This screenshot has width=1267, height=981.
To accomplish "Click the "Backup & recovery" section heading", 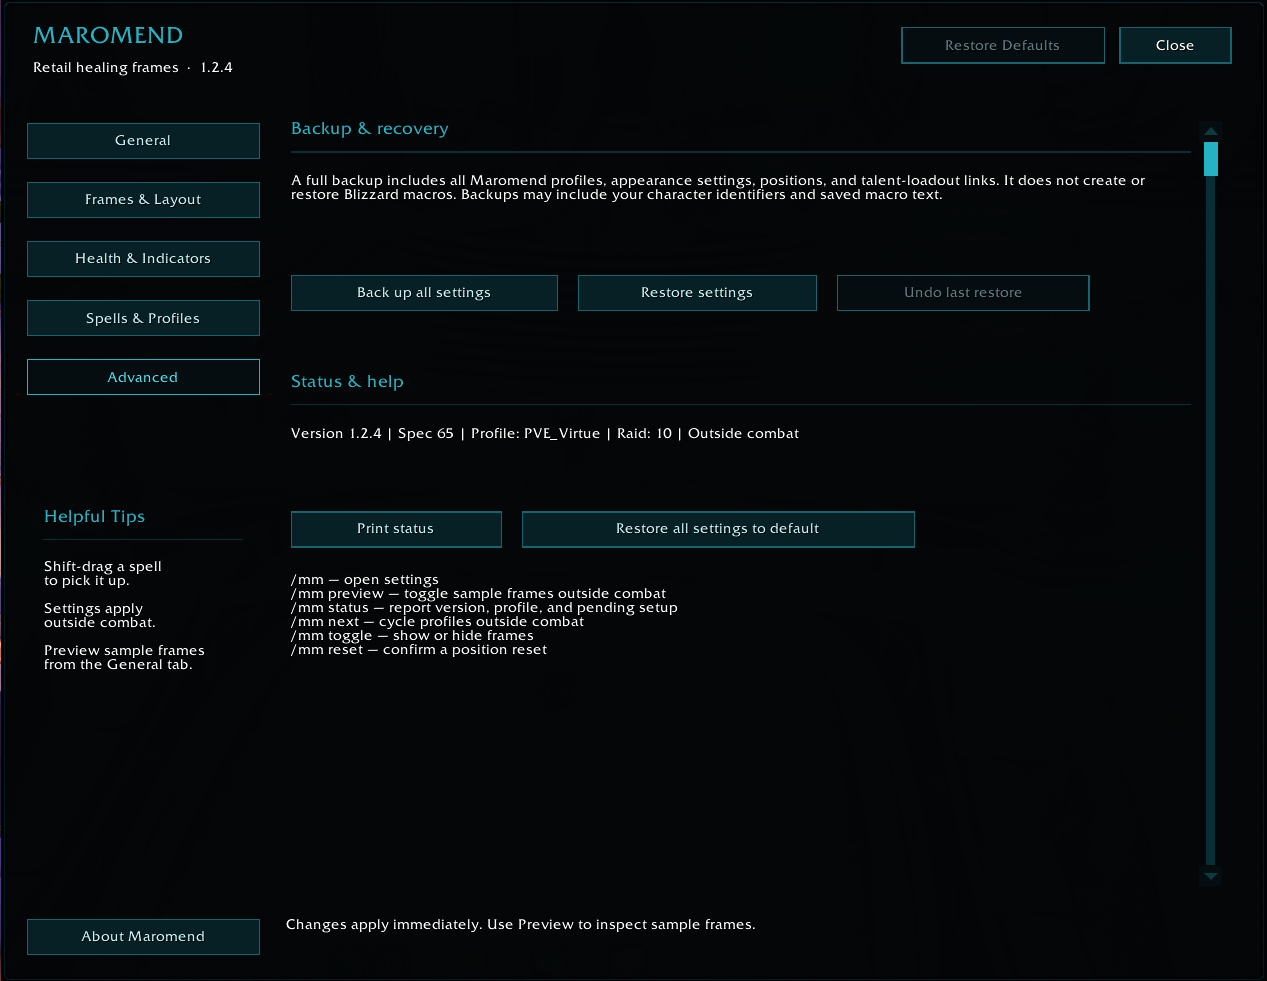I will tap(370, 129).
